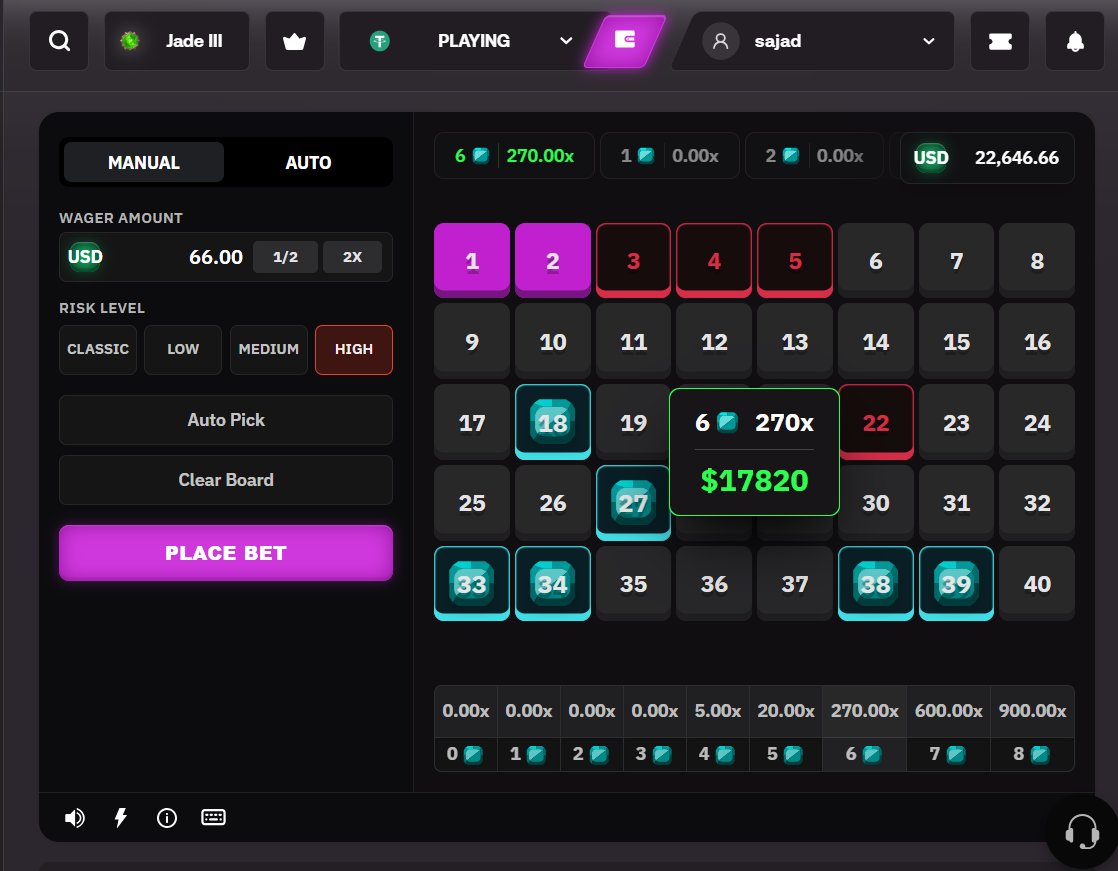Select keno tile number 6
The image size is (1118, 871).
tap(876, 261)
